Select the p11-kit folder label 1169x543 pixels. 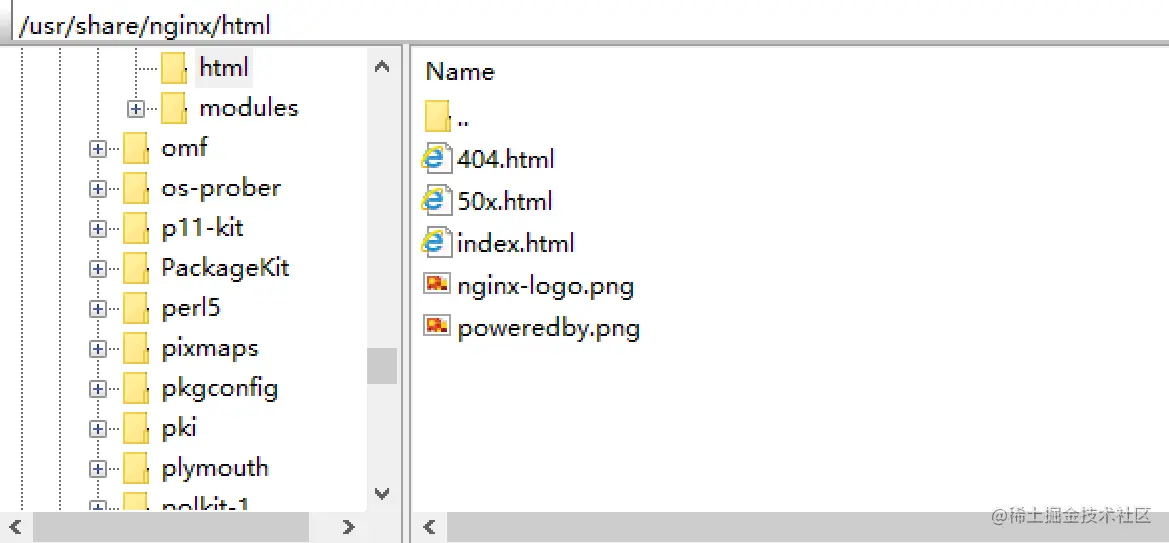pos(203,227)
